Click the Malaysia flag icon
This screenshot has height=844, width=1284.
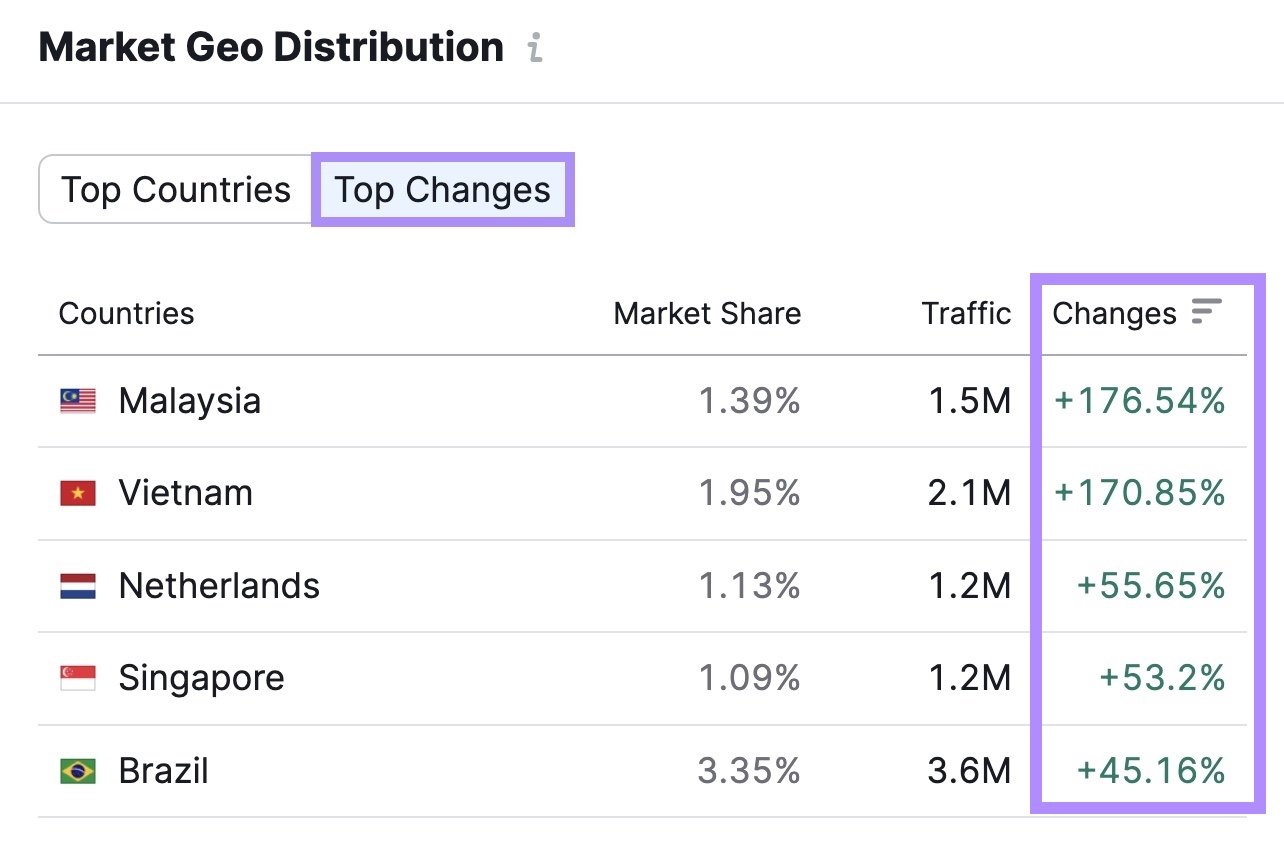[80, 401]
